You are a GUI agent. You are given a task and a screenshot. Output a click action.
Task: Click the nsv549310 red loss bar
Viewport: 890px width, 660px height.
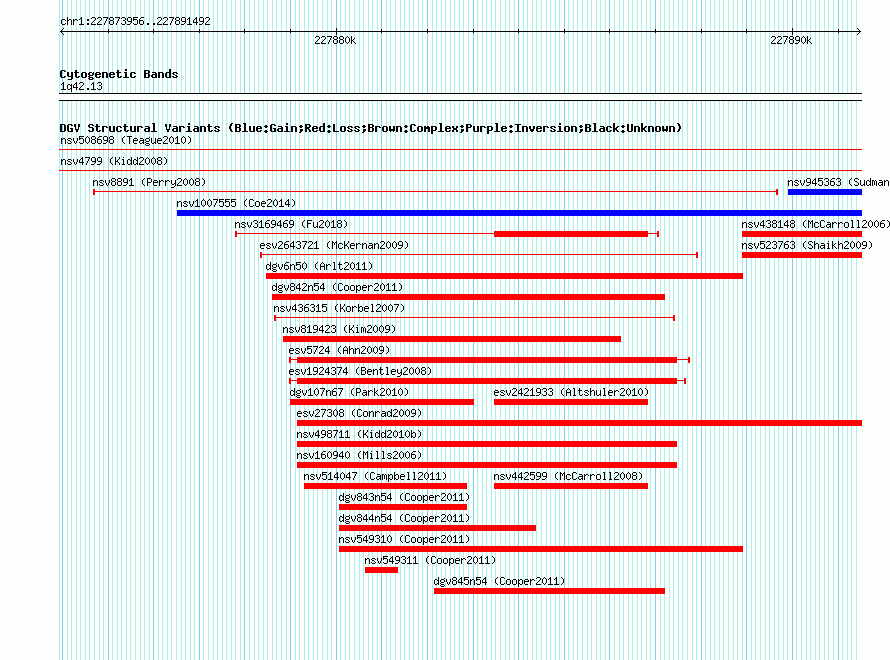tap(541, 549)
